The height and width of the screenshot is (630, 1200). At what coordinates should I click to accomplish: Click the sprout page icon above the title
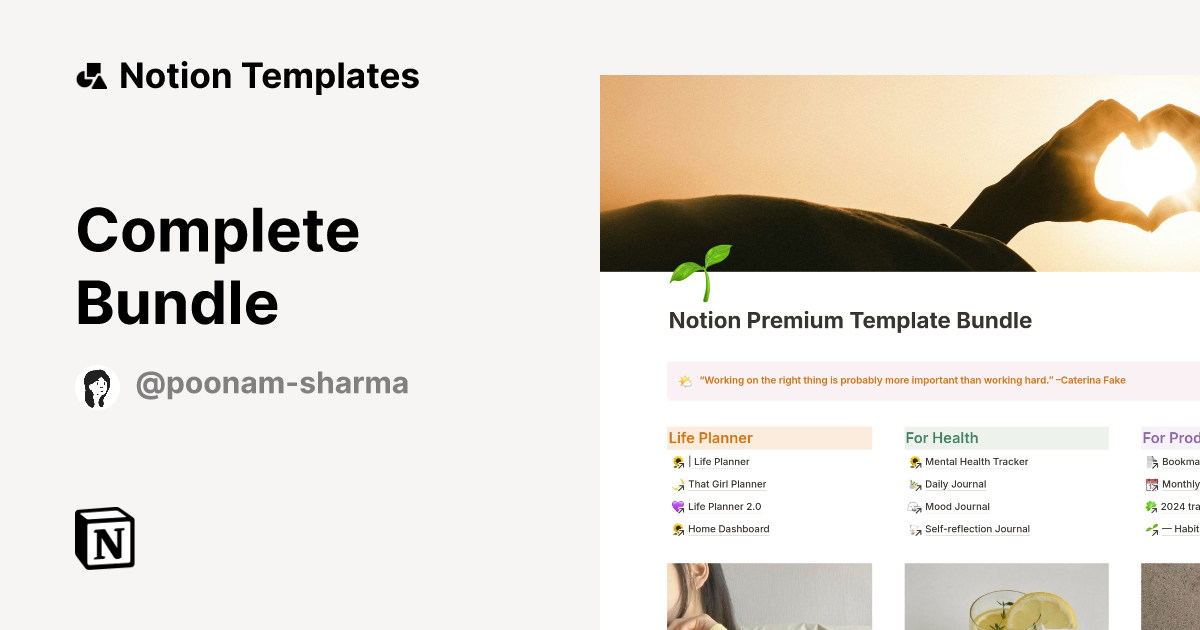(701, 271)
